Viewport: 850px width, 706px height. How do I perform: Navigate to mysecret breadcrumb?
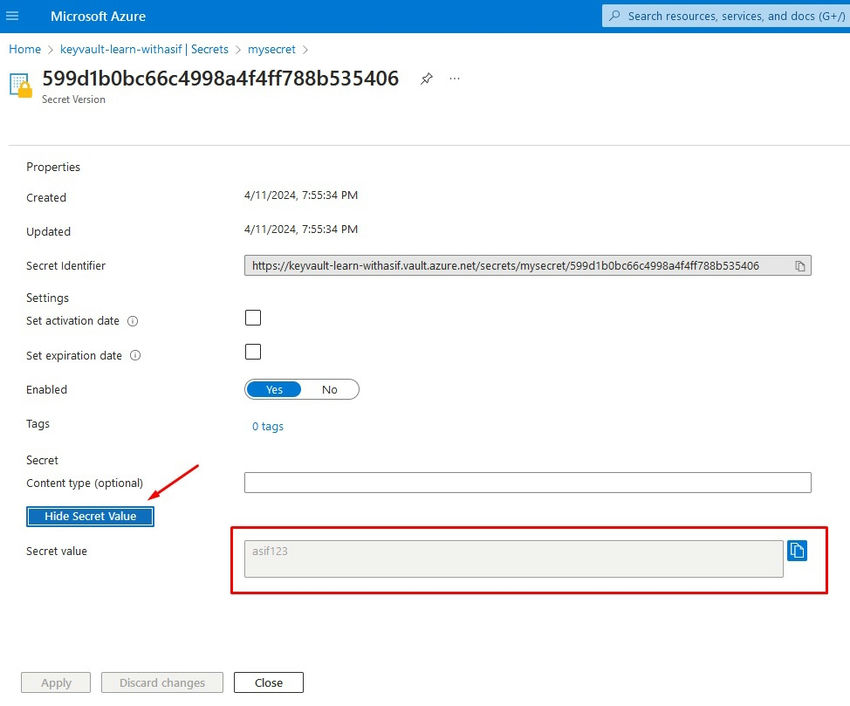(x=271, y=49)
